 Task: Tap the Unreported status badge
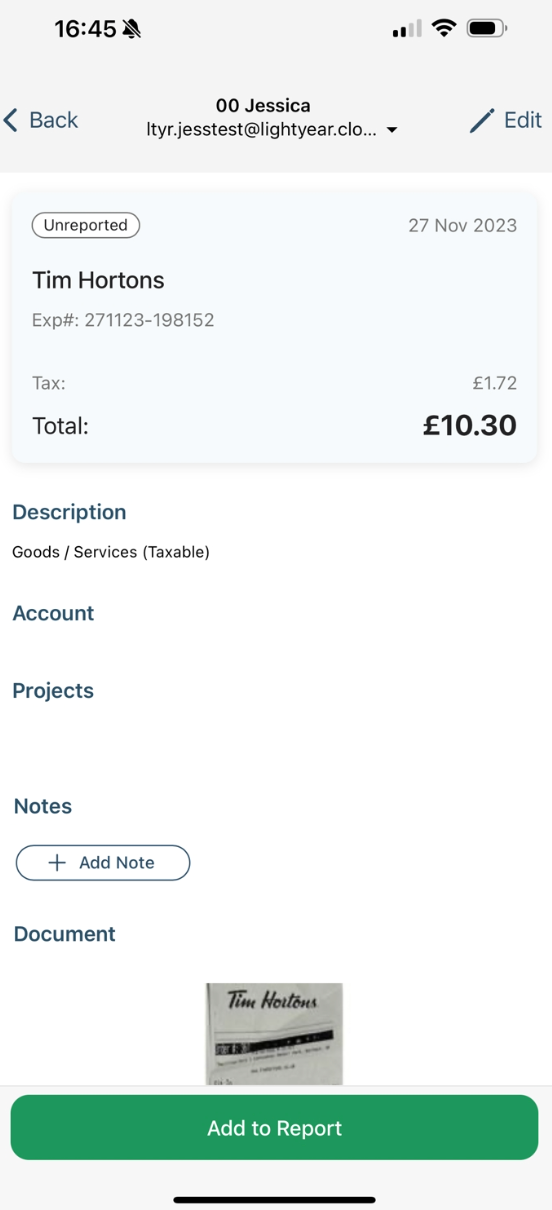click(x=86, y=225)
